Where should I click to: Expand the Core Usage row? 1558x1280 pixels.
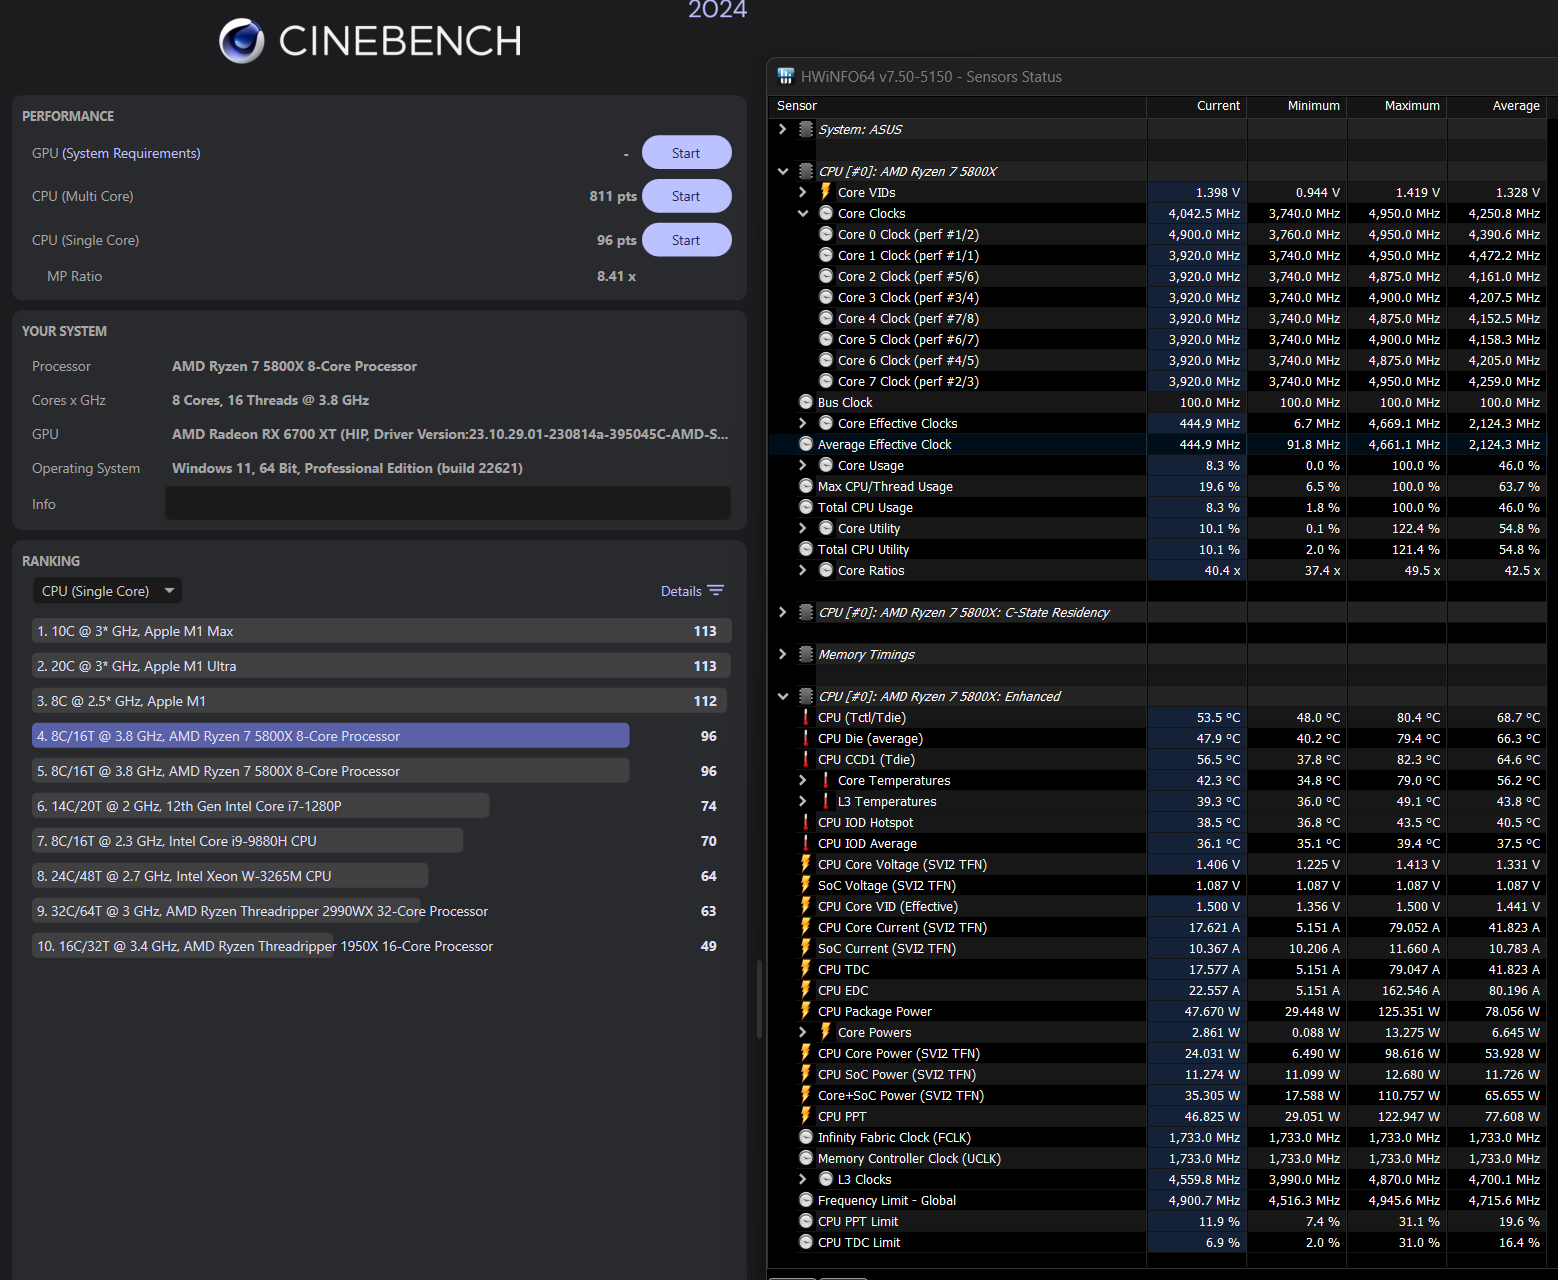coord(803,465)
